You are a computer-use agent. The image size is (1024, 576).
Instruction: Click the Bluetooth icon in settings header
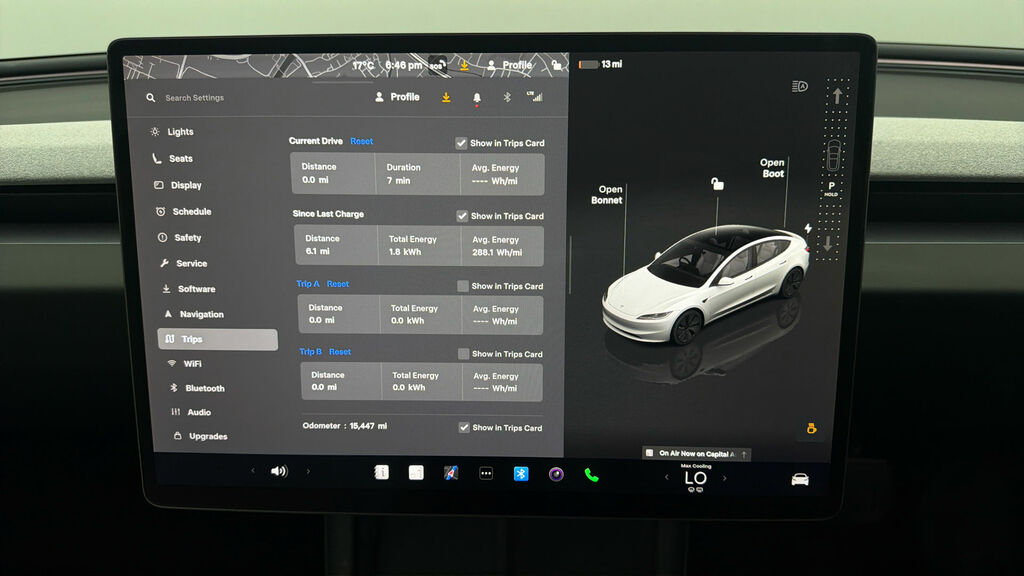pyautogui.click(x=507, y=97)
